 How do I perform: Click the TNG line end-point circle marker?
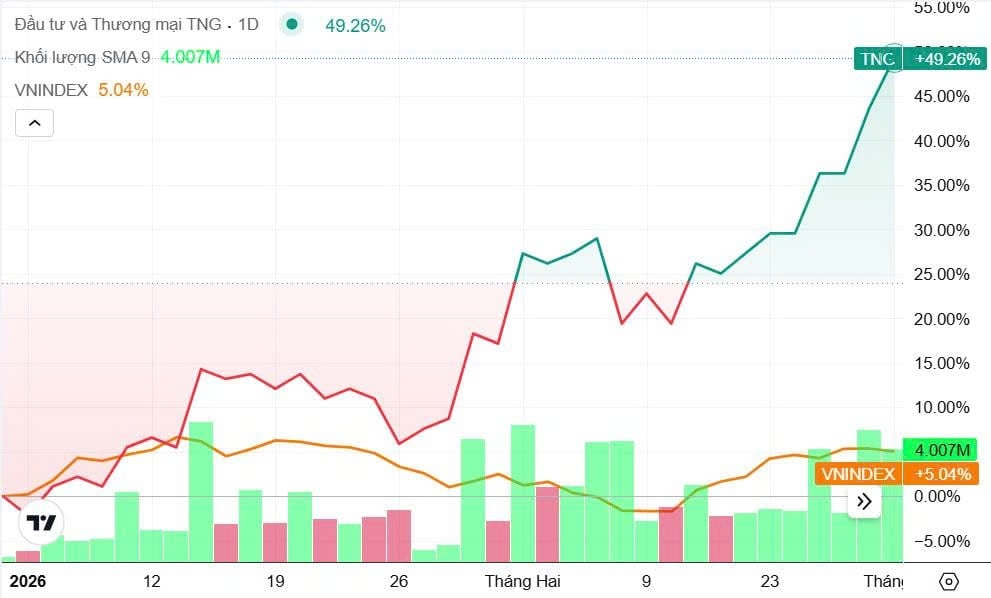point(894,58)
